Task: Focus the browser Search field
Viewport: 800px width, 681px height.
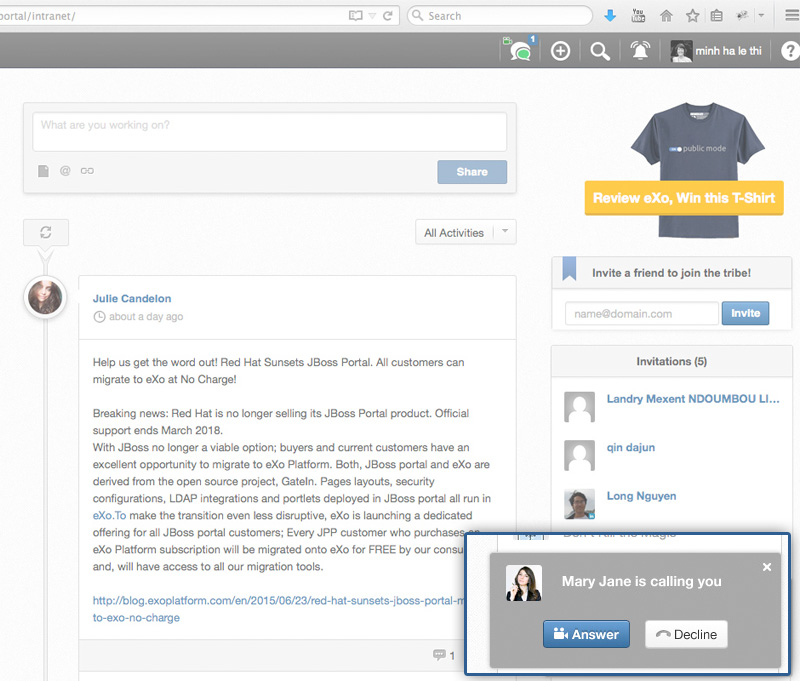Action: (x=500, y=16)
